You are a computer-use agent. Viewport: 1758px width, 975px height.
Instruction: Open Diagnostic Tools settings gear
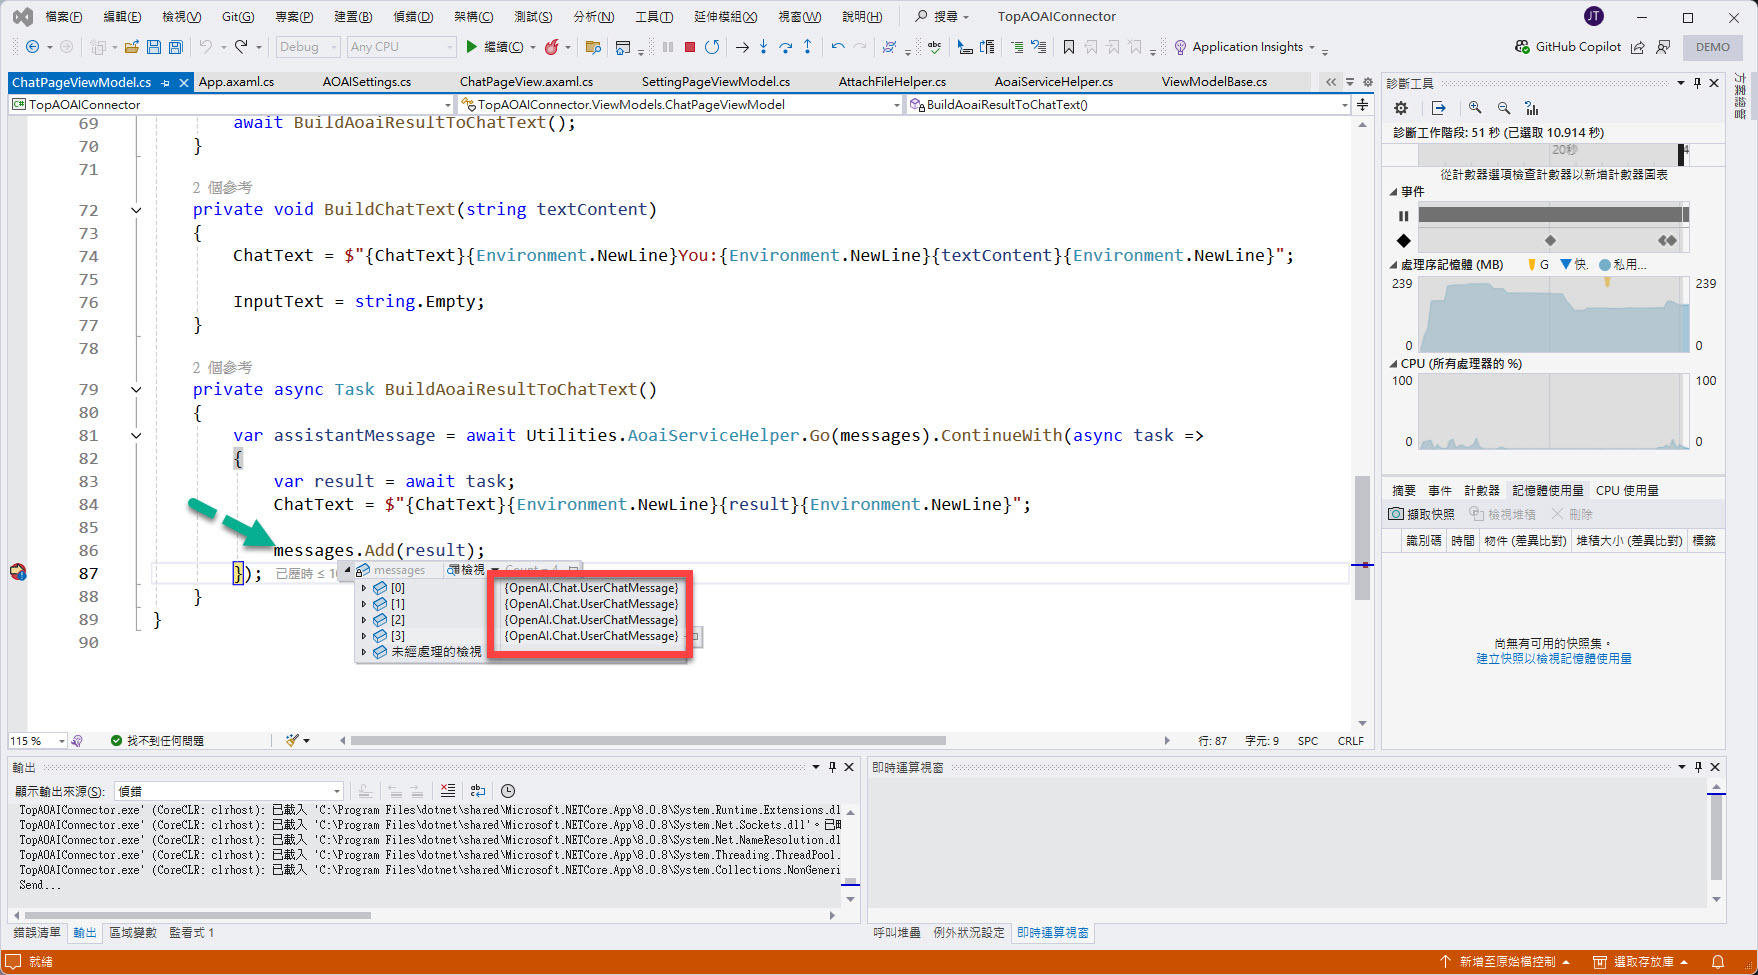(1401, 108)
